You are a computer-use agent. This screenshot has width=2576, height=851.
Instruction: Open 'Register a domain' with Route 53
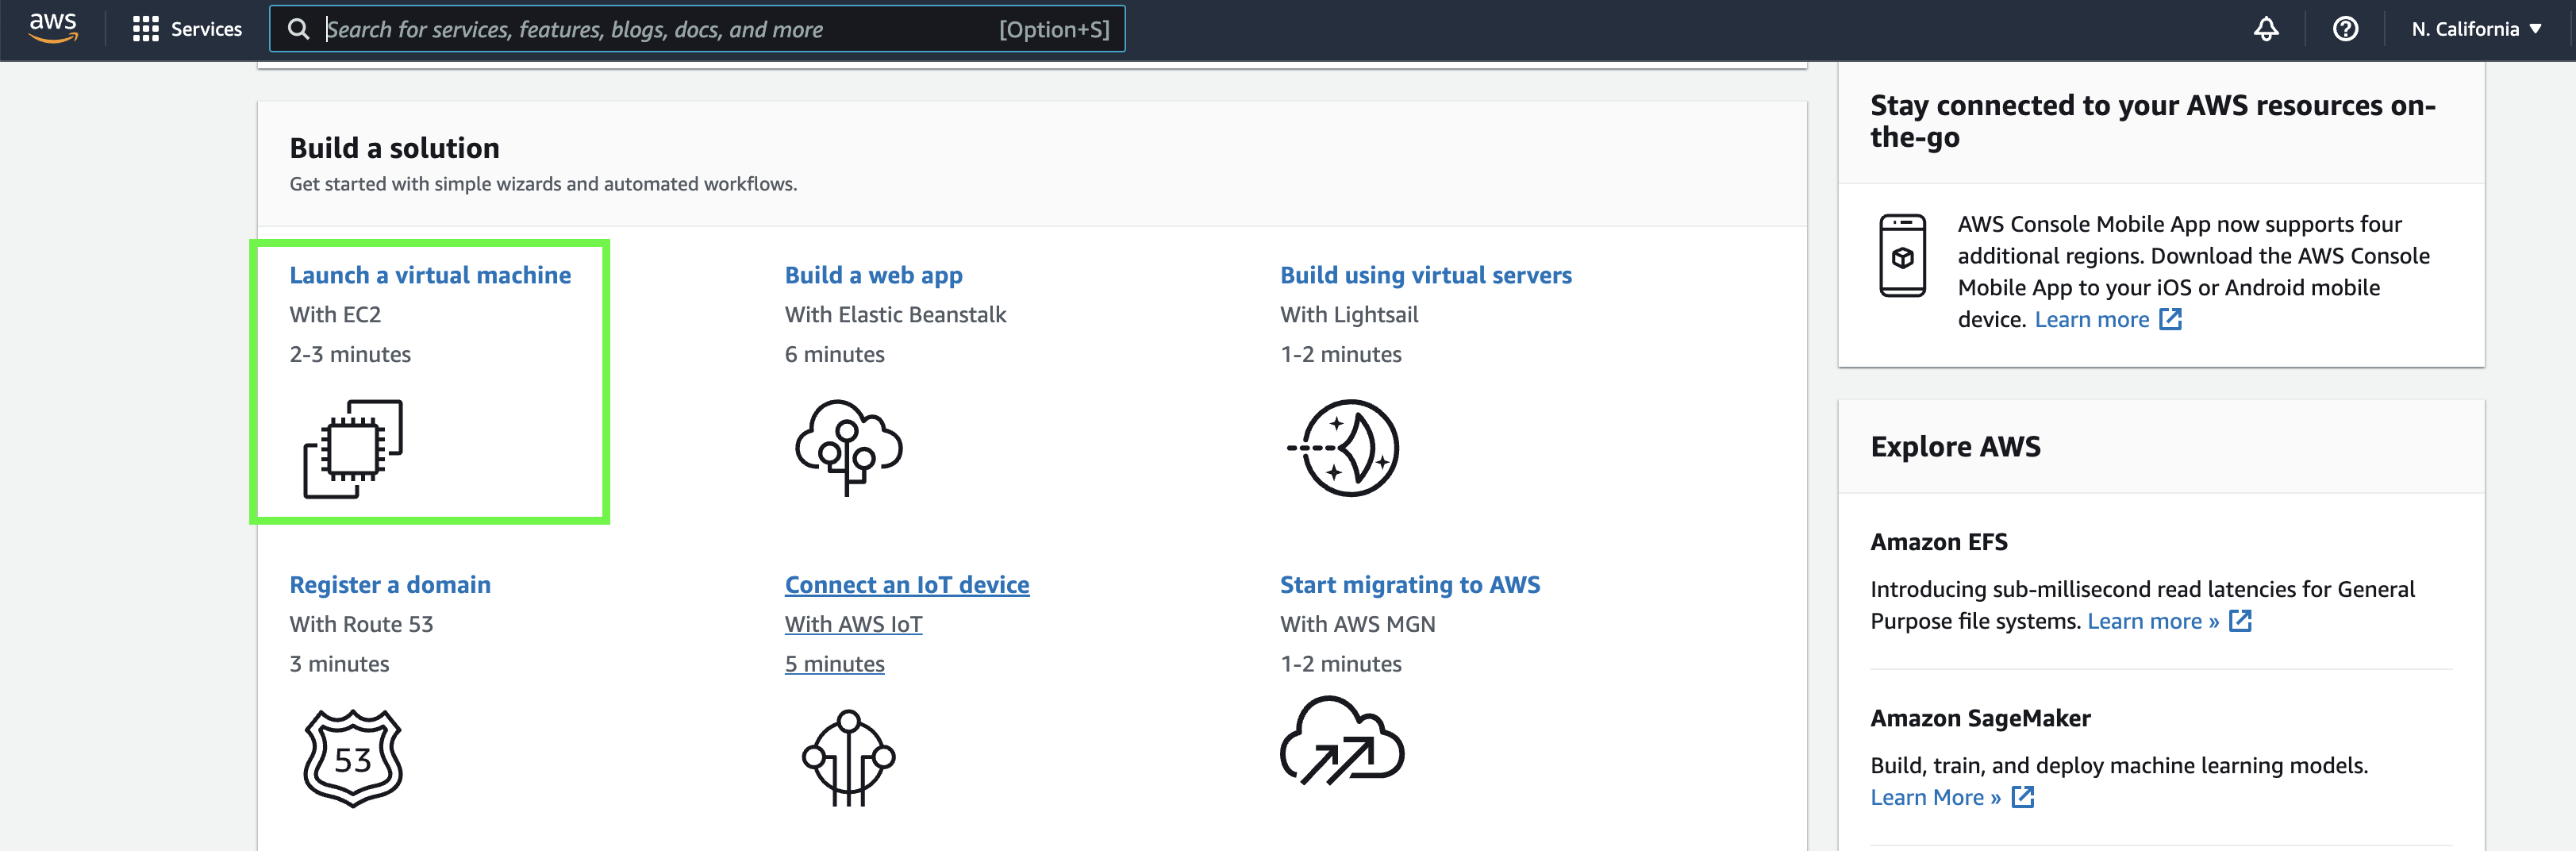pos(390,584)
